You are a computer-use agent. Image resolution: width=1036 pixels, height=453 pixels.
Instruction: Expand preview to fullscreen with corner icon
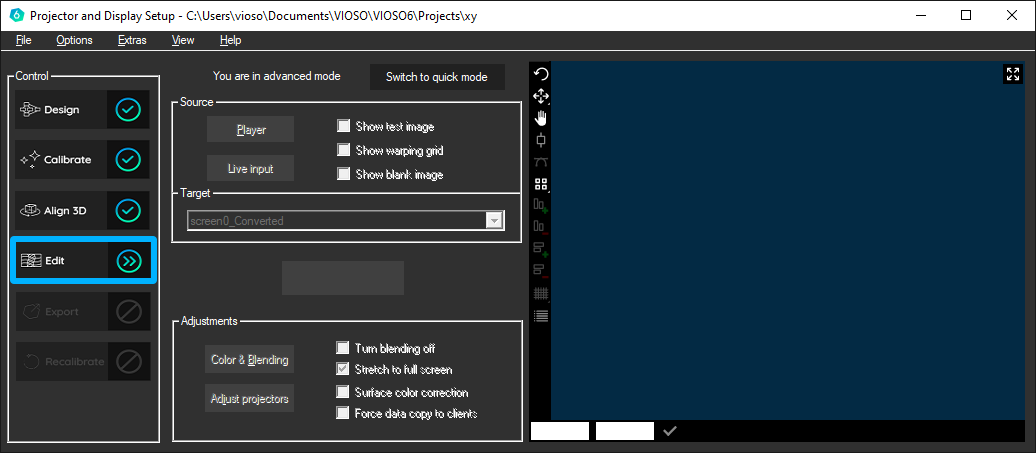(x=1012, y=74)
